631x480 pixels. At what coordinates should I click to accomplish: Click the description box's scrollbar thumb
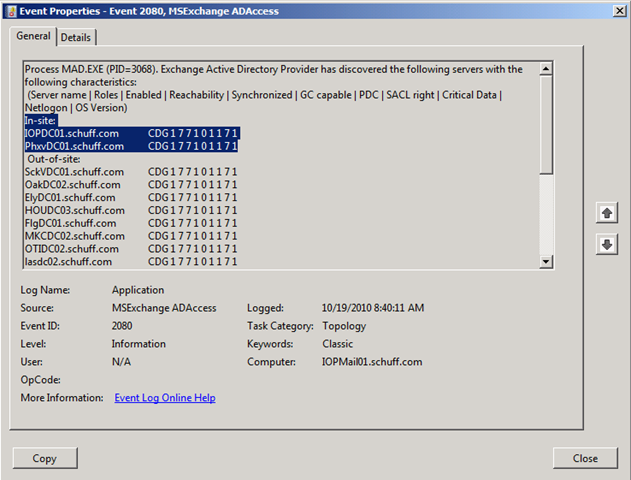point(546,125)
